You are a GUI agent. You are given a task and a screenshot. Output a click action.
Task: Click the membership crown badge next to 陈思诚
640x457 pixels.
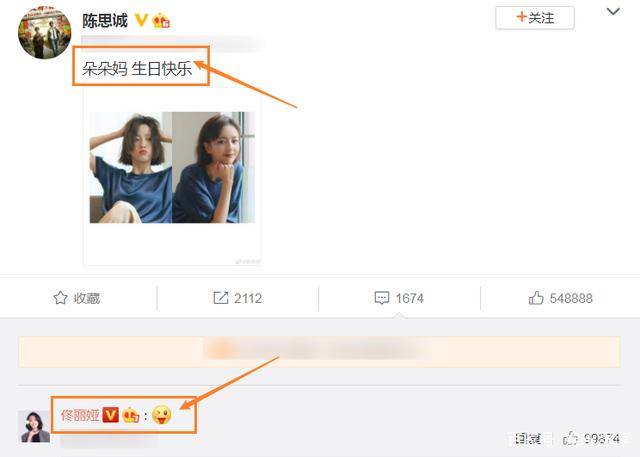pyautogui.click(x=161, y=20)
